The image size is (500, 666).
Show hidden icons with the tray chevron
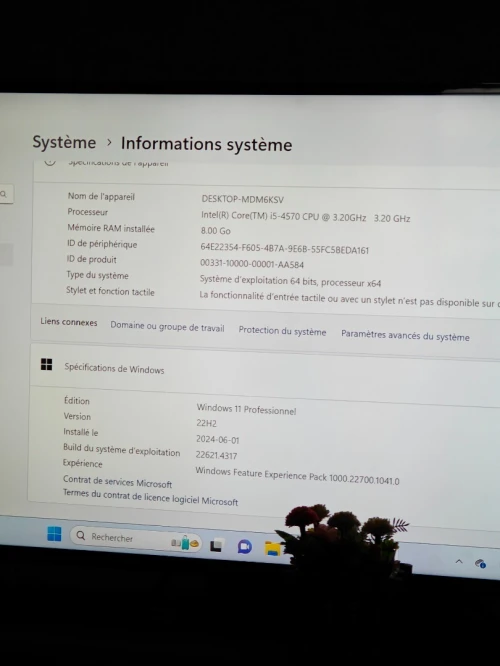click(459, 562)
